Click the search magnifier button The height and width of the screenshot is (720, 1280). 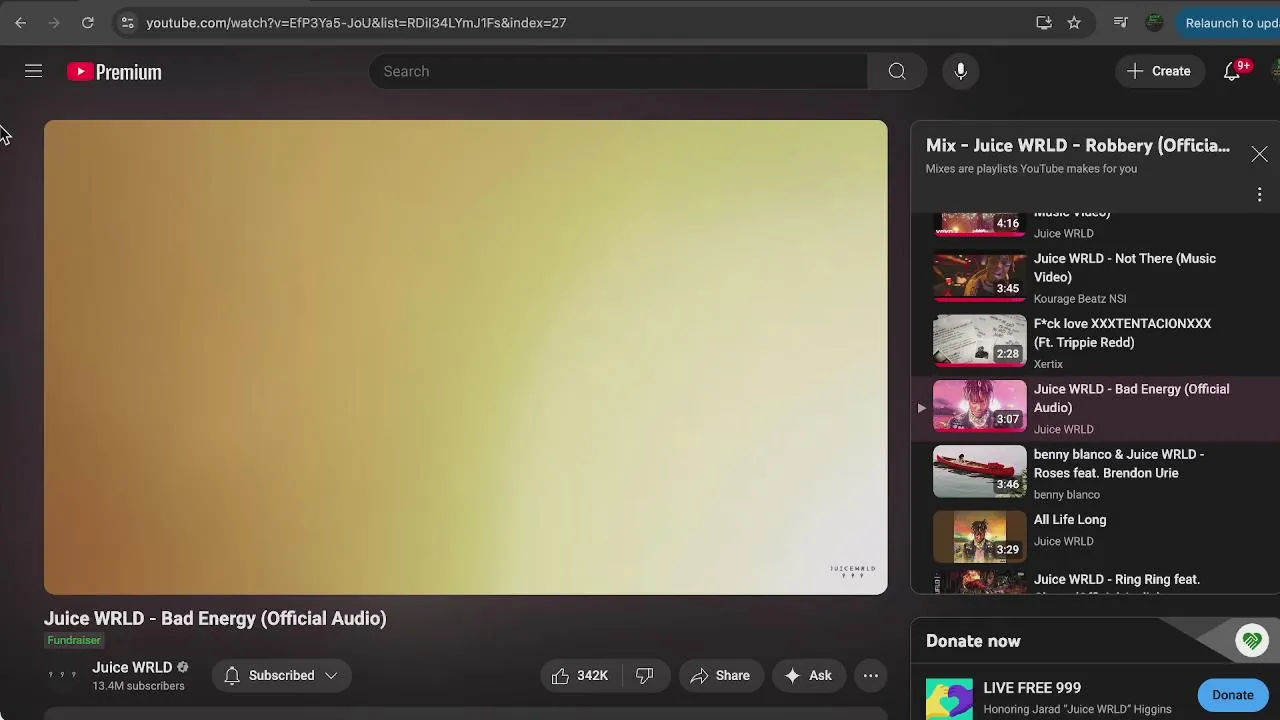click(897, 71)
